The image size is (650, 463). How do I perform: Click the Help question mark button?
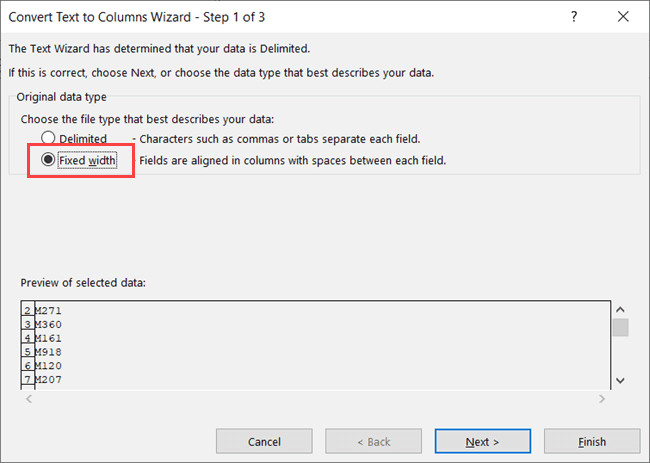[573, 18]
